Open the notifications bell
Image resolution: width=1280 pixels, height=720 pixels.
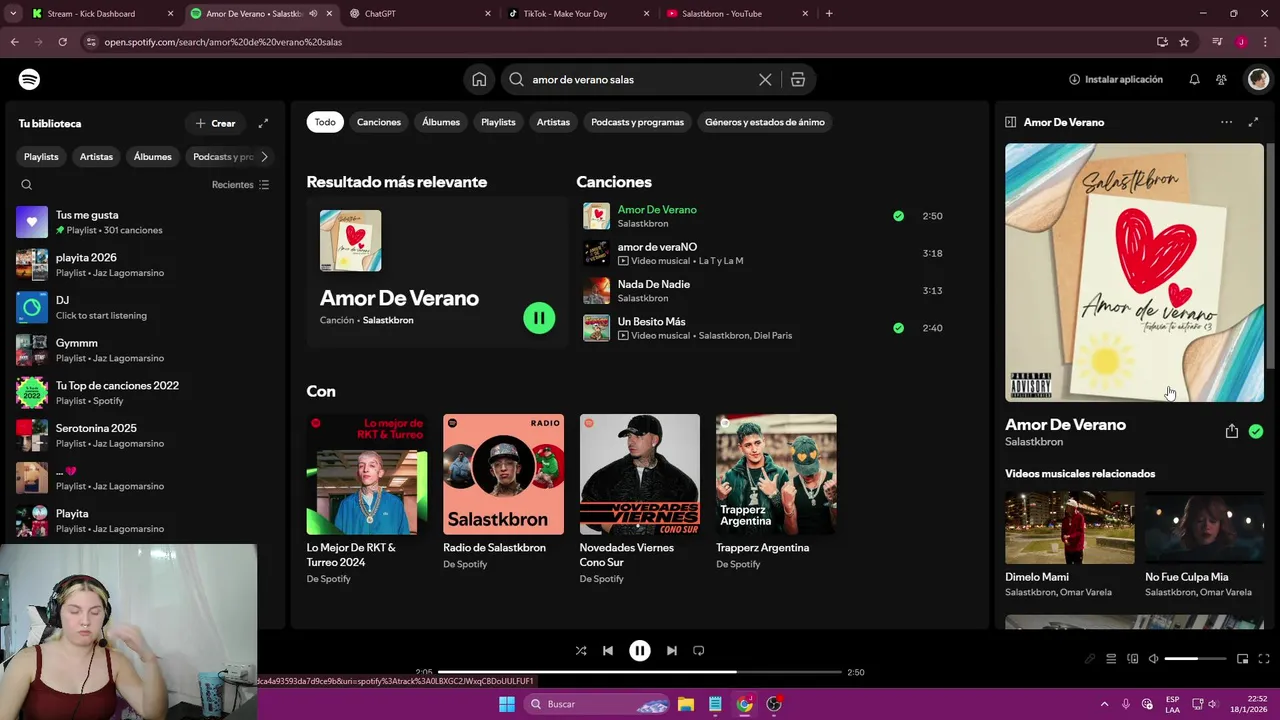[1194, 79]
